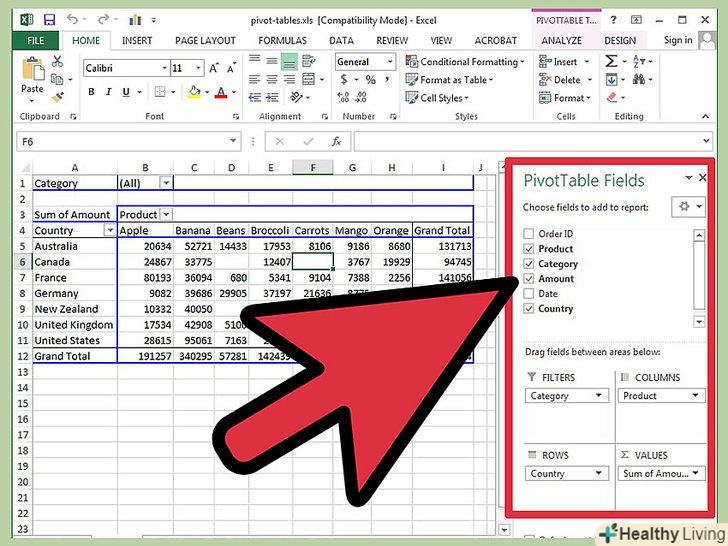Apply Italic formatting to the cell
Screen dimensions: 728x546
(107, 92)
